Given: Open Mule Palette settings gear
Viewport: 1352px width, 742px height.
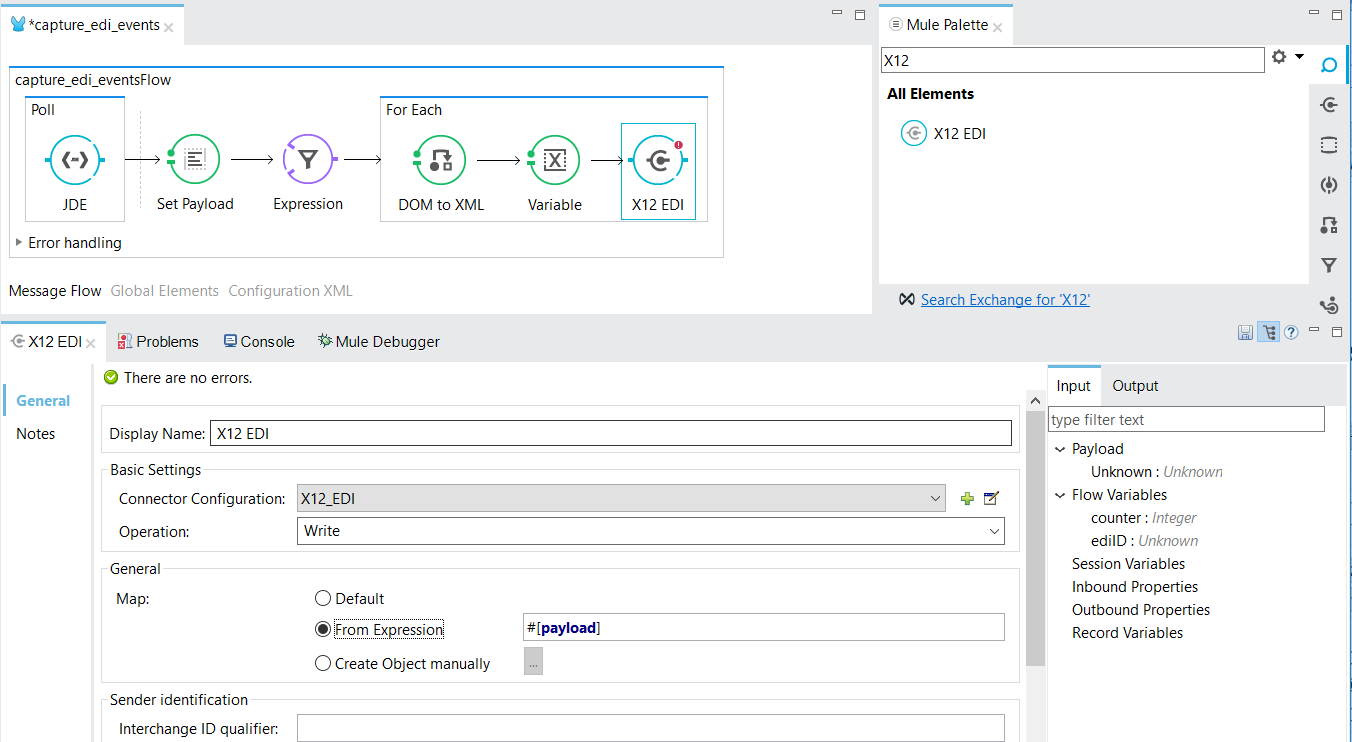Looking at the screenshot, I should pyautogui.click(x=1279, y=57).
